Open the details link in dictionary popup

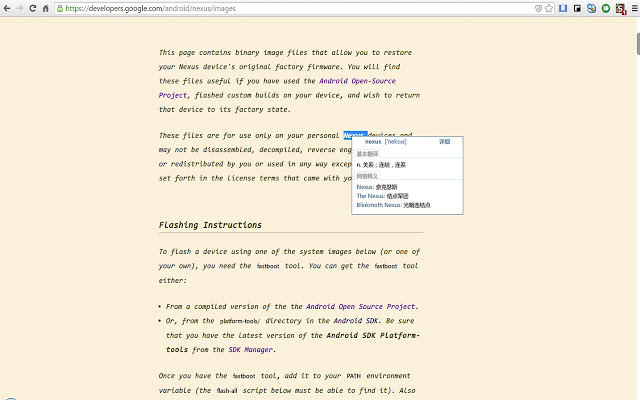[444, 142]
